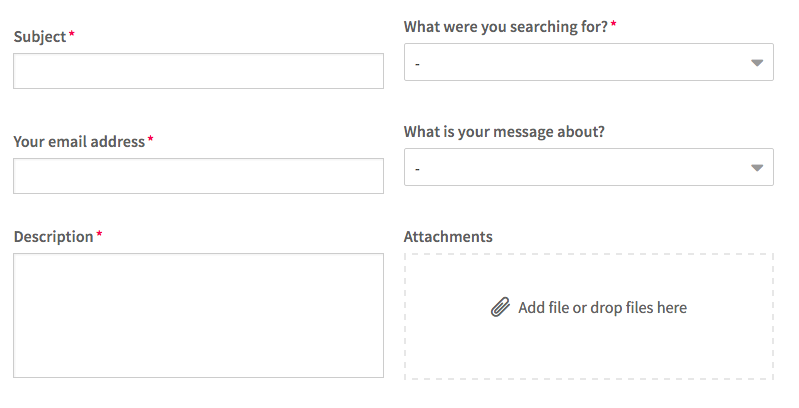Click the Subject text field
The image size is (799, 408).
198,71
